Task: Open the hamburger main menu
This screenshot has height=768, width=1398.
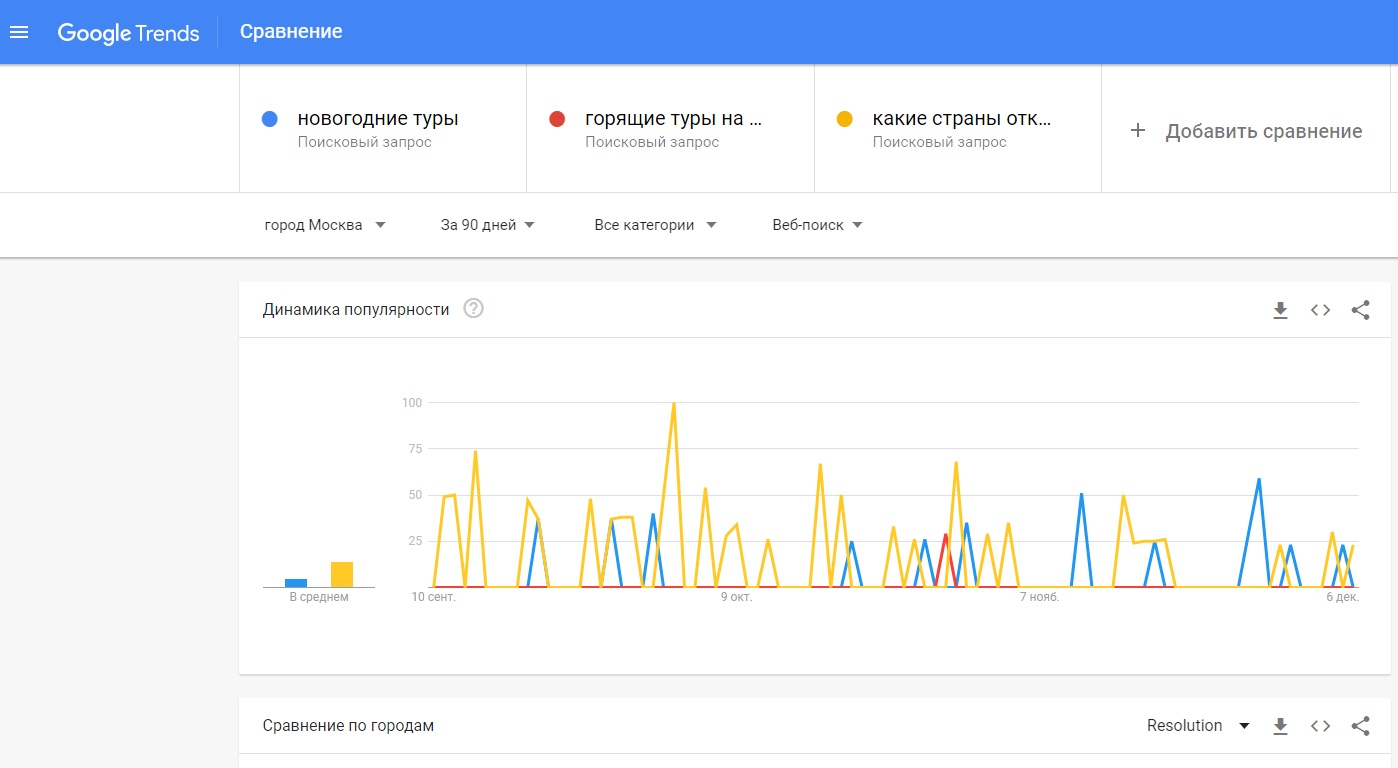Action: click(x=19, y=32)
